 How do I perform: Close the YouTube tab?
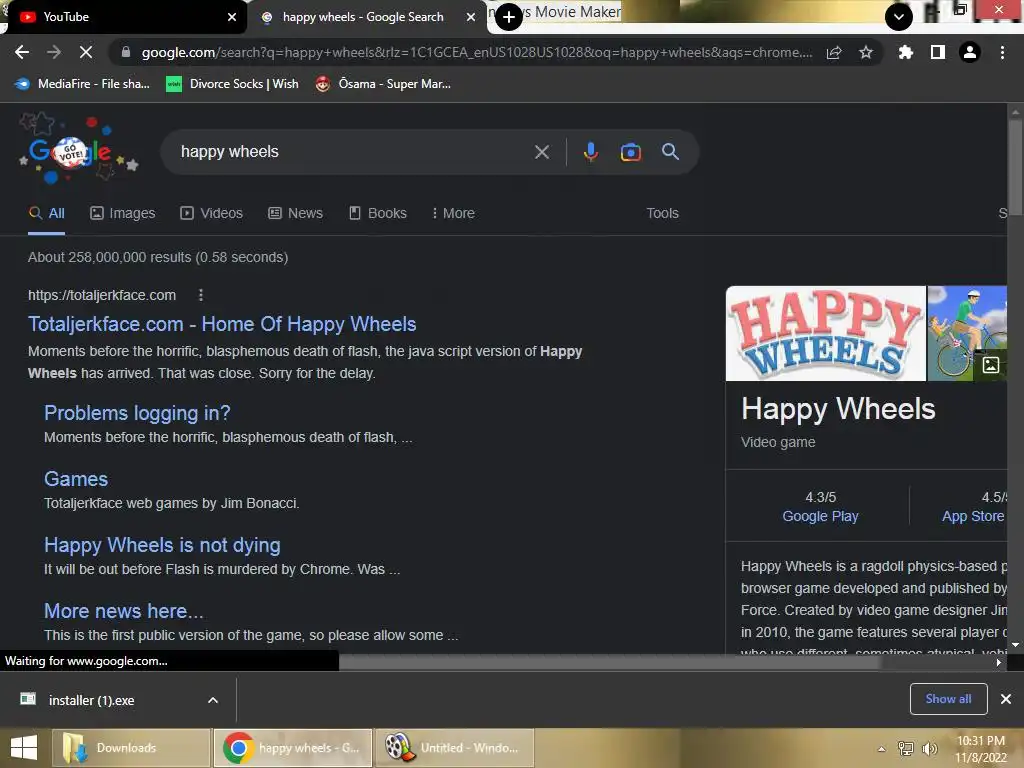pos(232,17)
